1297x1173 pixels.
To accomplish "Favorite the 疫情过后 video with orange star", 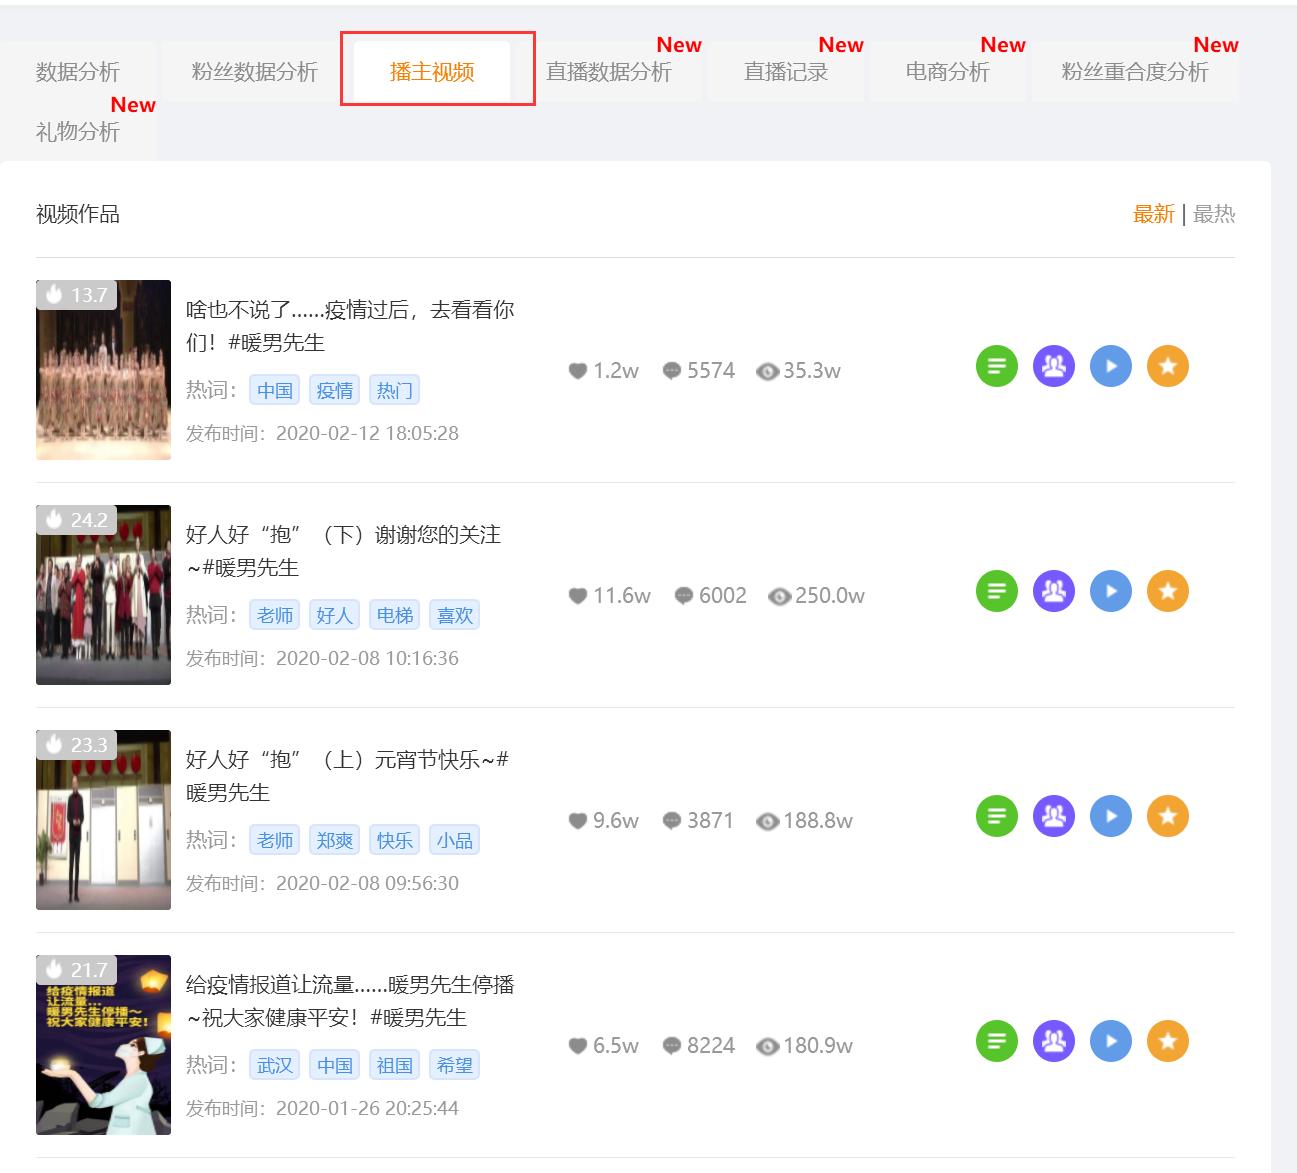I will pos(1168,366).
